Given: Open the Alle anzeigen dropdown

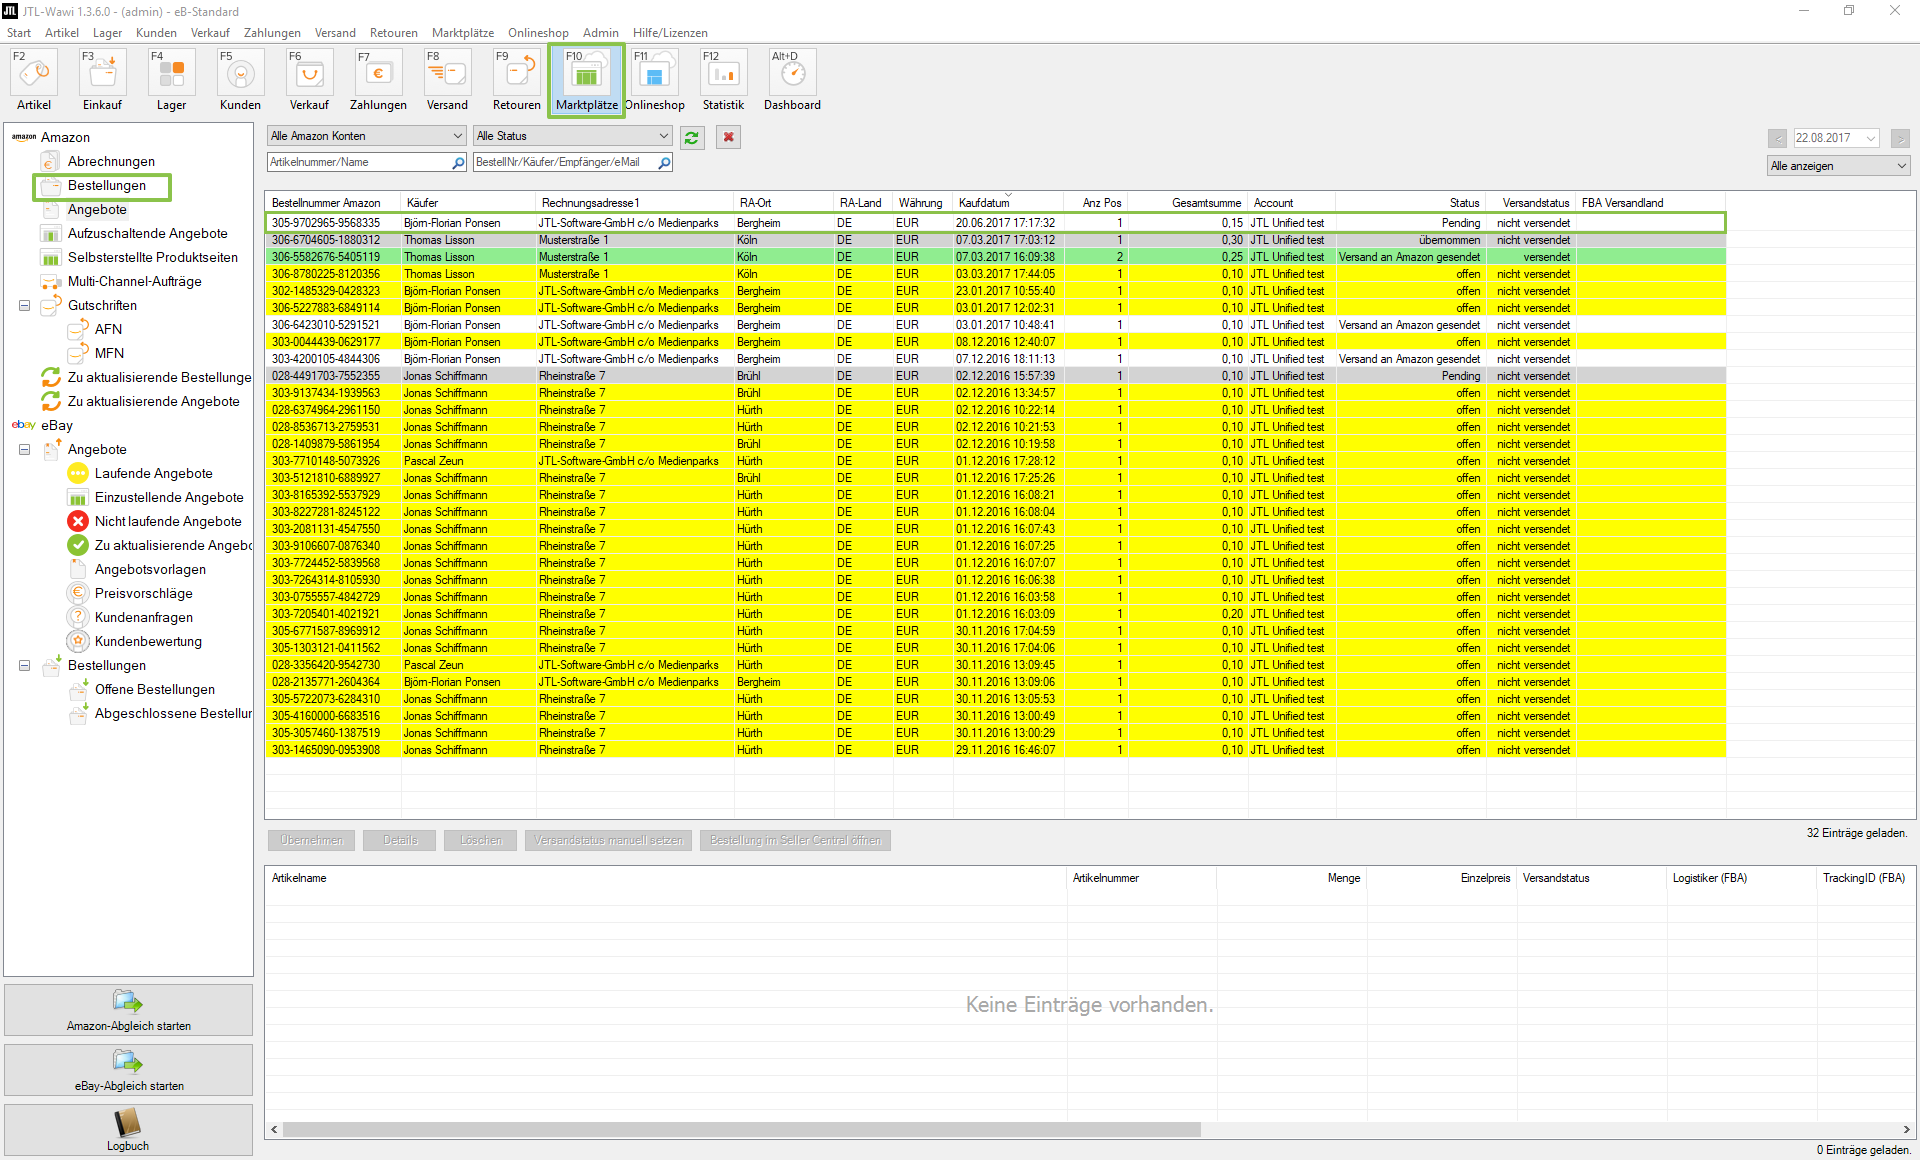Looking at the screenshot, I should [1839, 166].
